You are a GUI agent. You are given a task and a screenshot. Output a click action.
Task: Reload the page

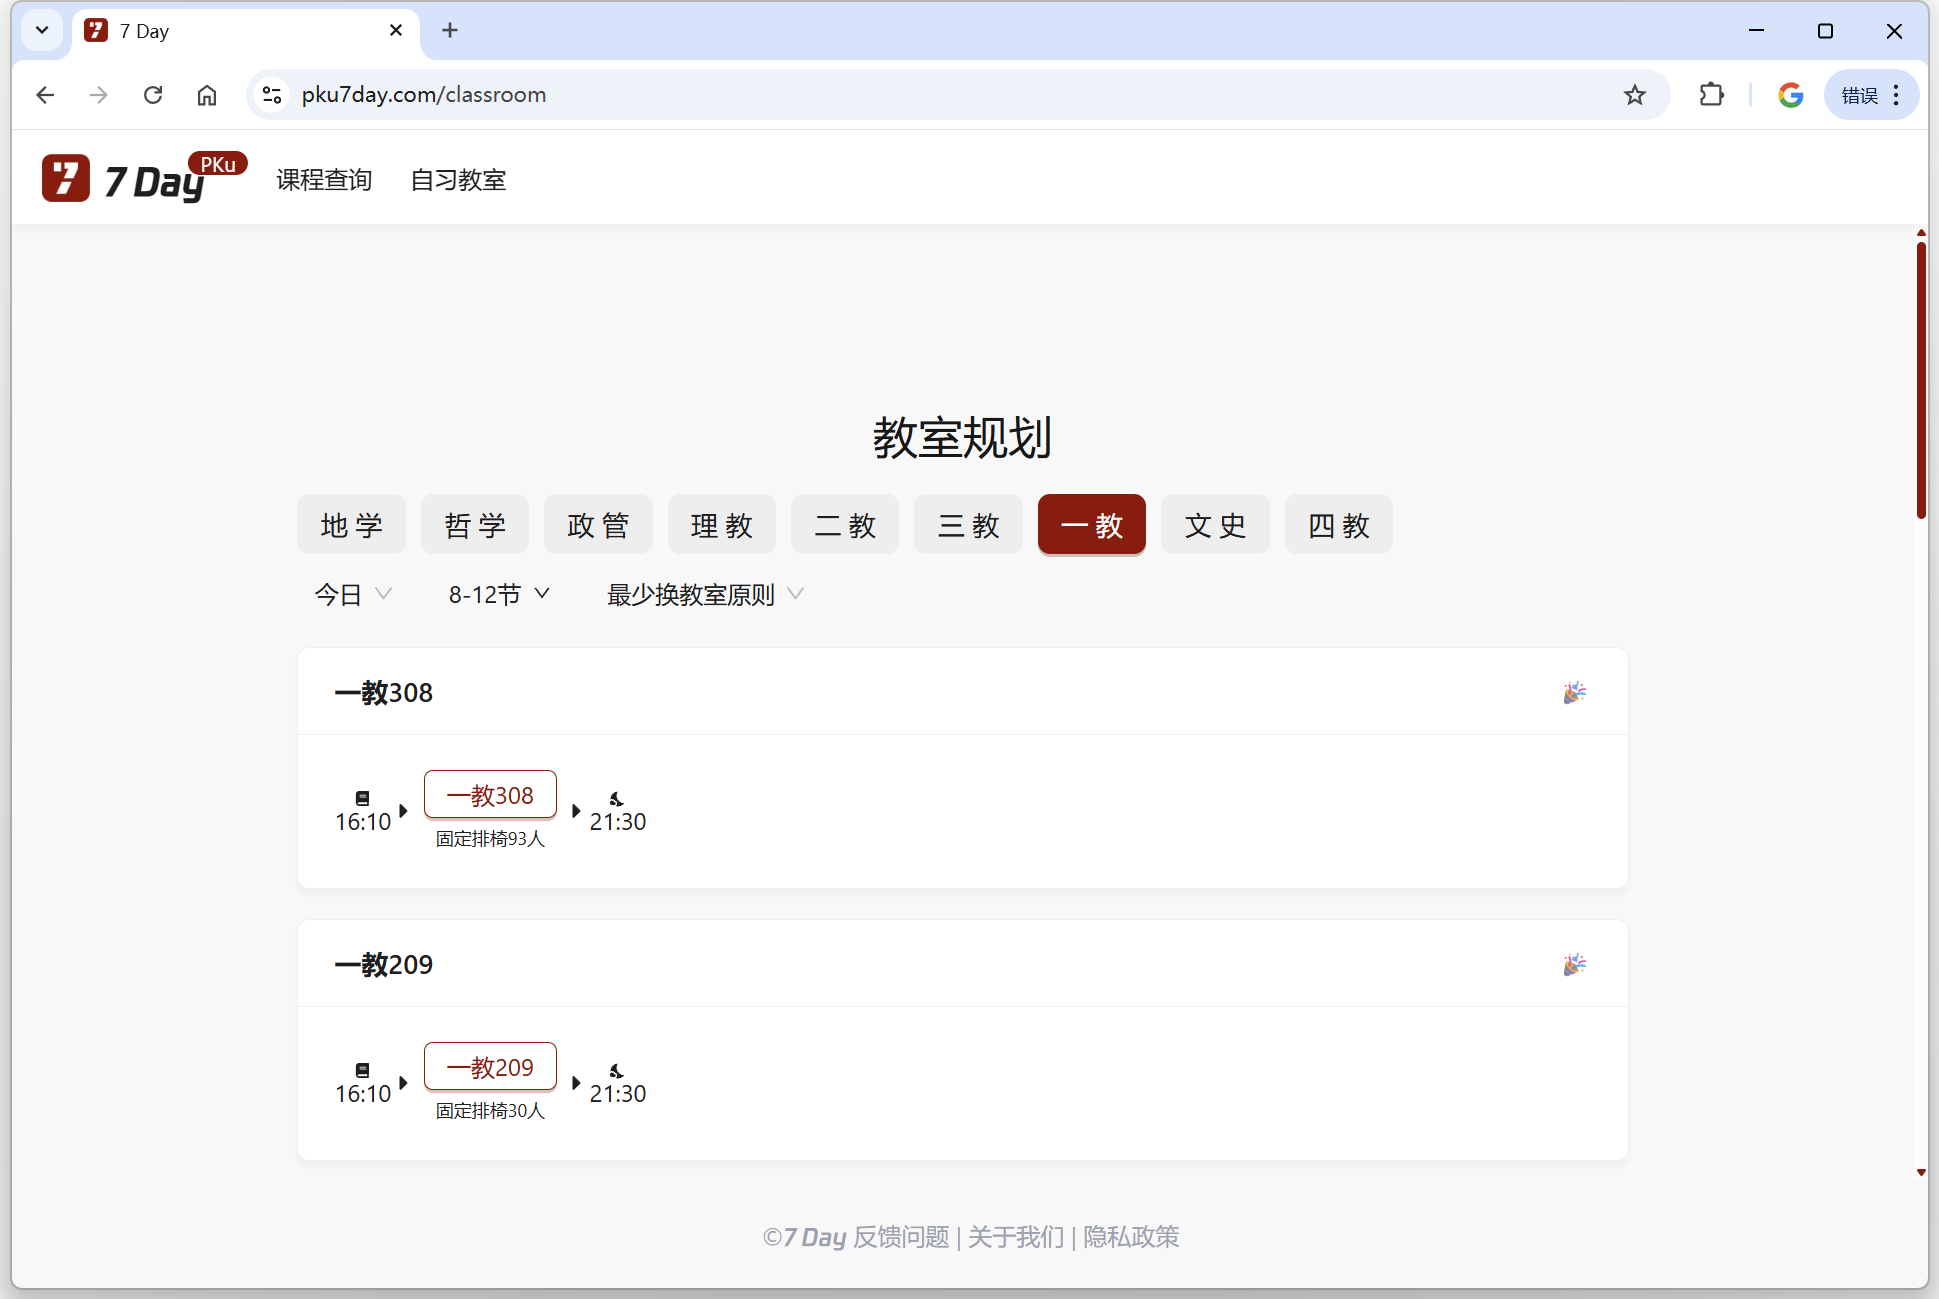point(153,95)
